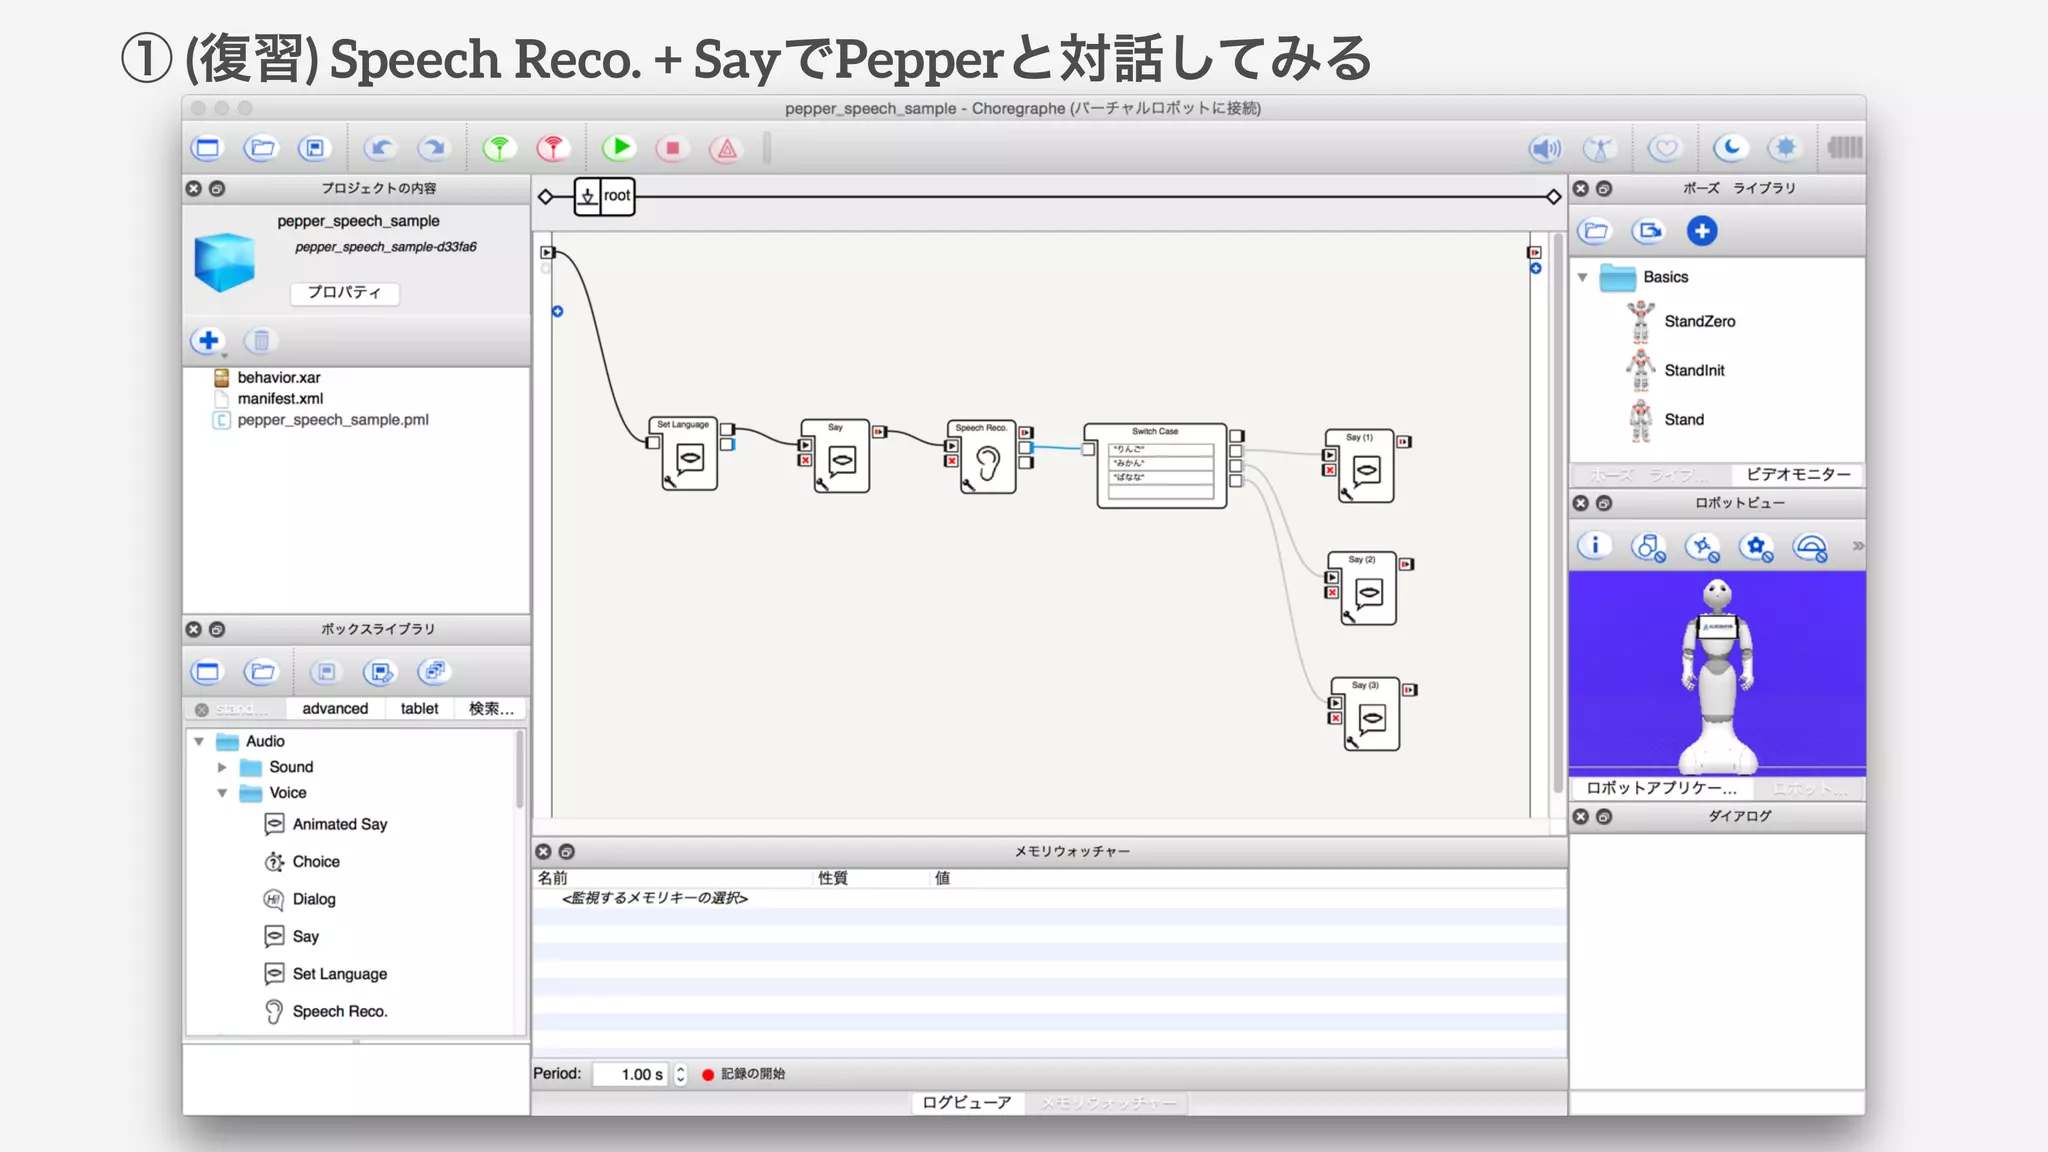Select the Switch Case box on canvas

(1162, 465)
